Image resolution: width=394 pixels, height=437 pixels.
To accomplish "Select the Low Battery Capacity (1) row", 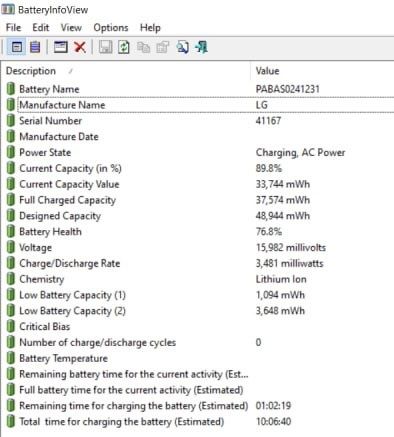I will (199, 295).
